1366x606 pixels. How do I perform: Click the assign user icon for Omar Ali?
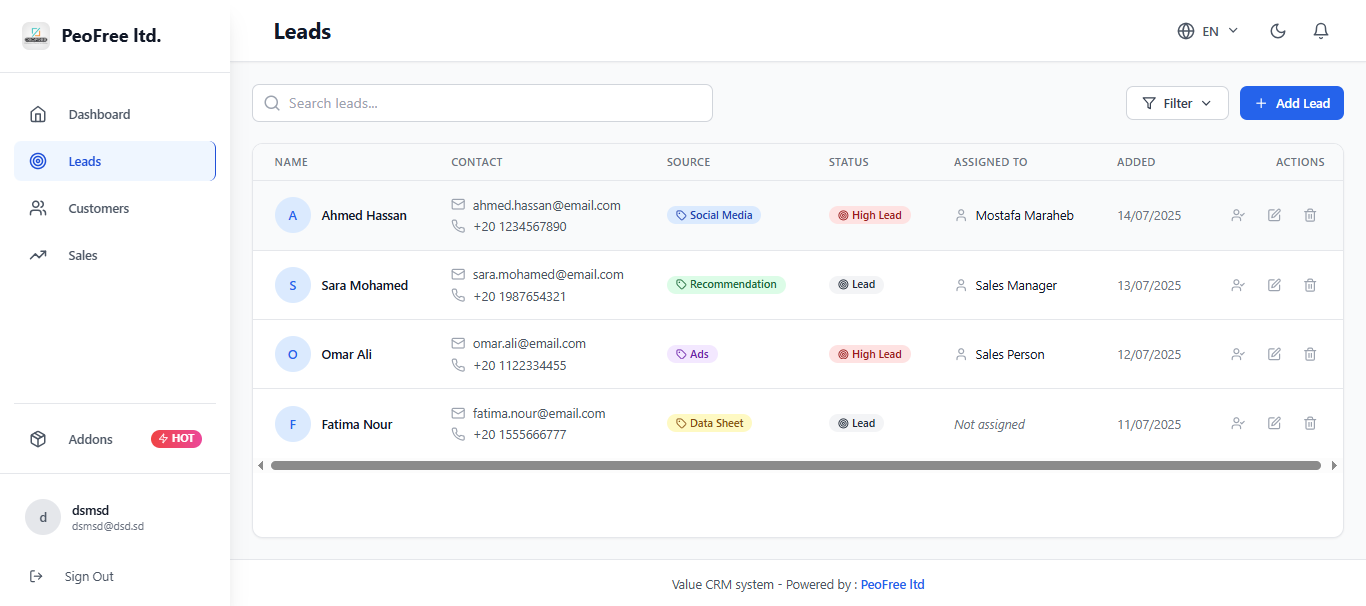(x=1238, y=354)
